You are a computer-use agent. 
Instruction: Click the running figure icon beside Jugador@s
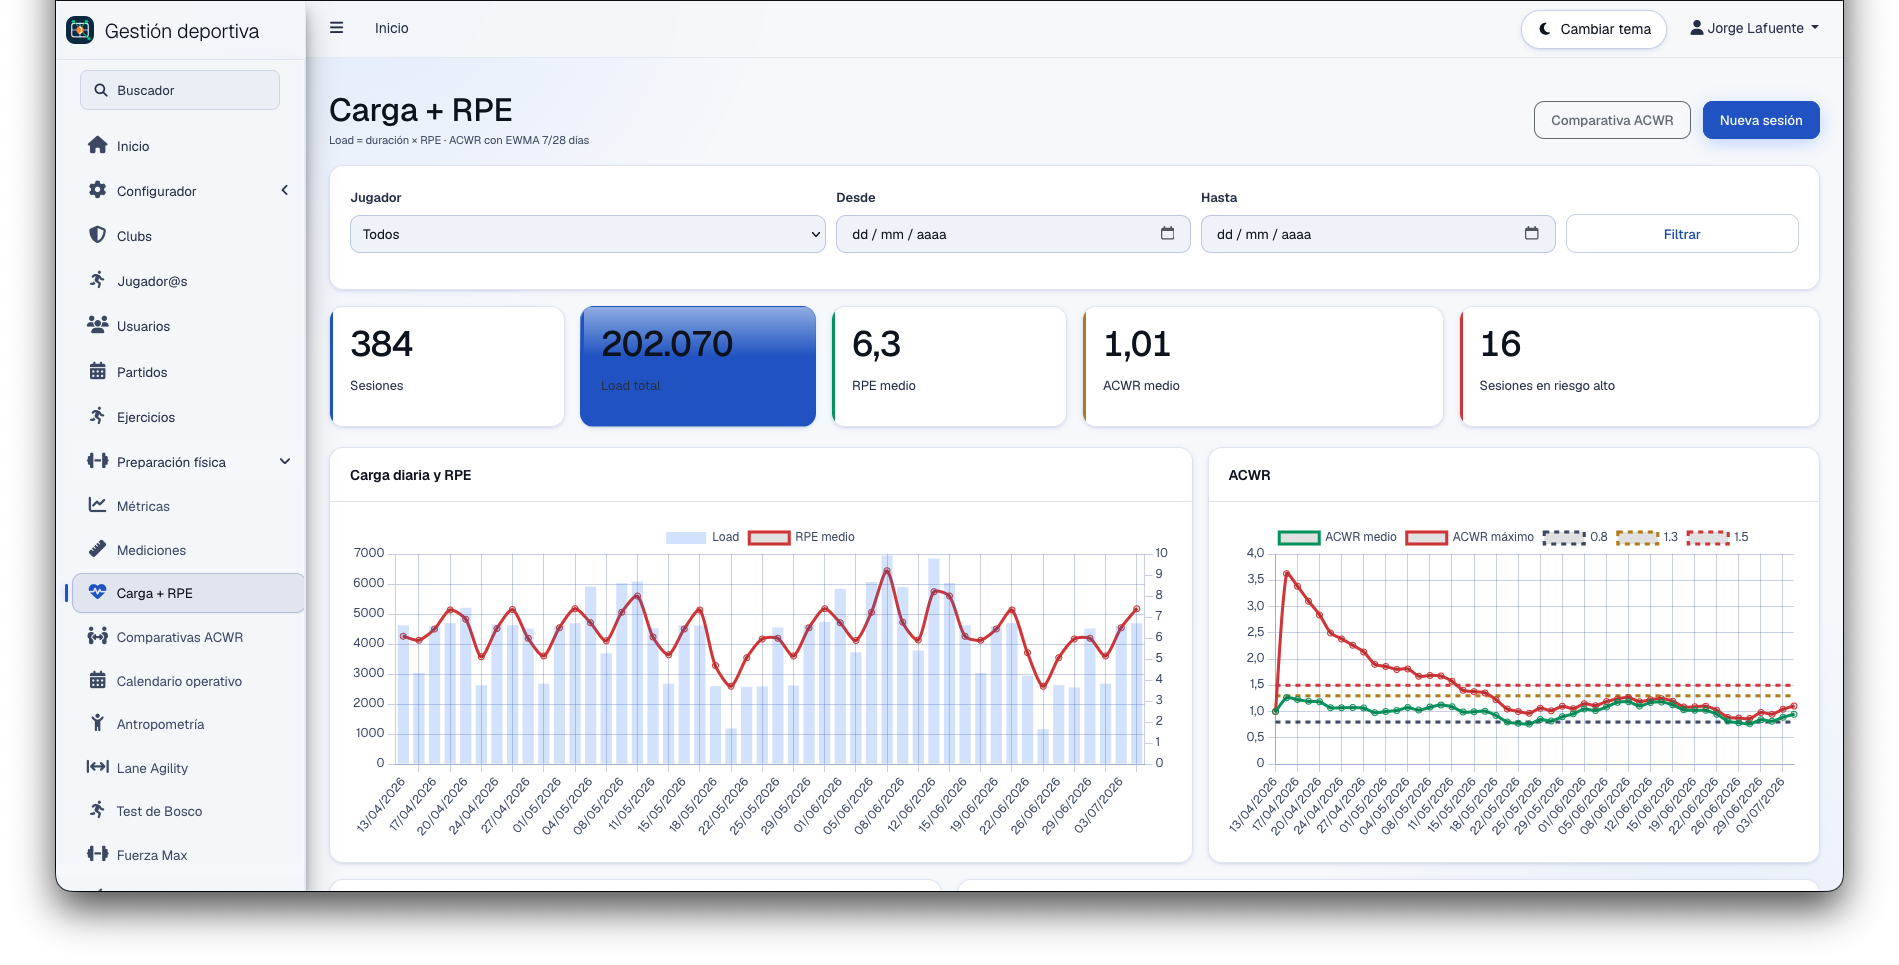click(97, 280)
